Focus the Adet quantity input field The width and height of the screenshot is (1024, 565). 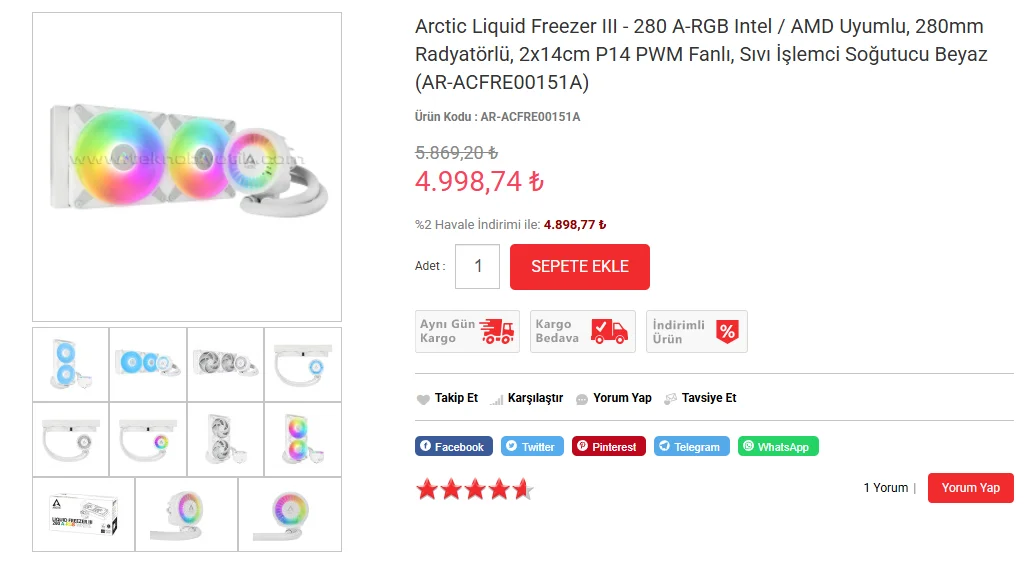pyautogui.click(x=478, y=267)
